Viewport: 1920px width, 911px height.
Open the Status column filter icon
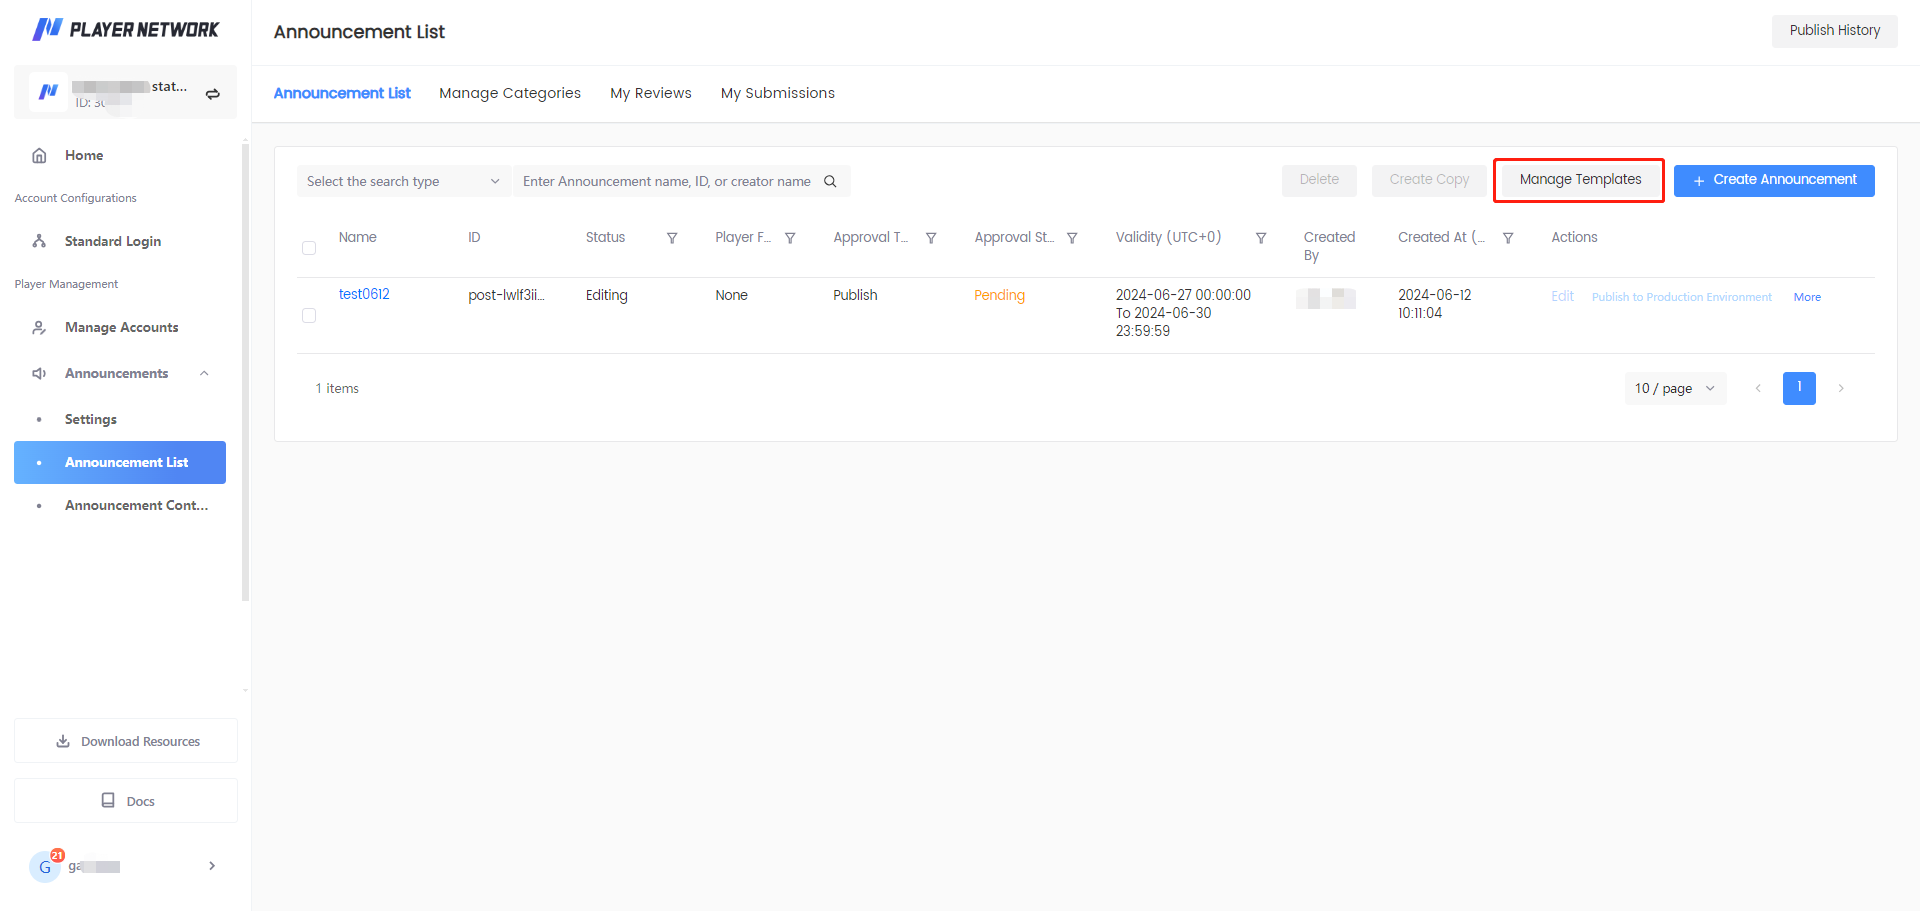point(672,238)
